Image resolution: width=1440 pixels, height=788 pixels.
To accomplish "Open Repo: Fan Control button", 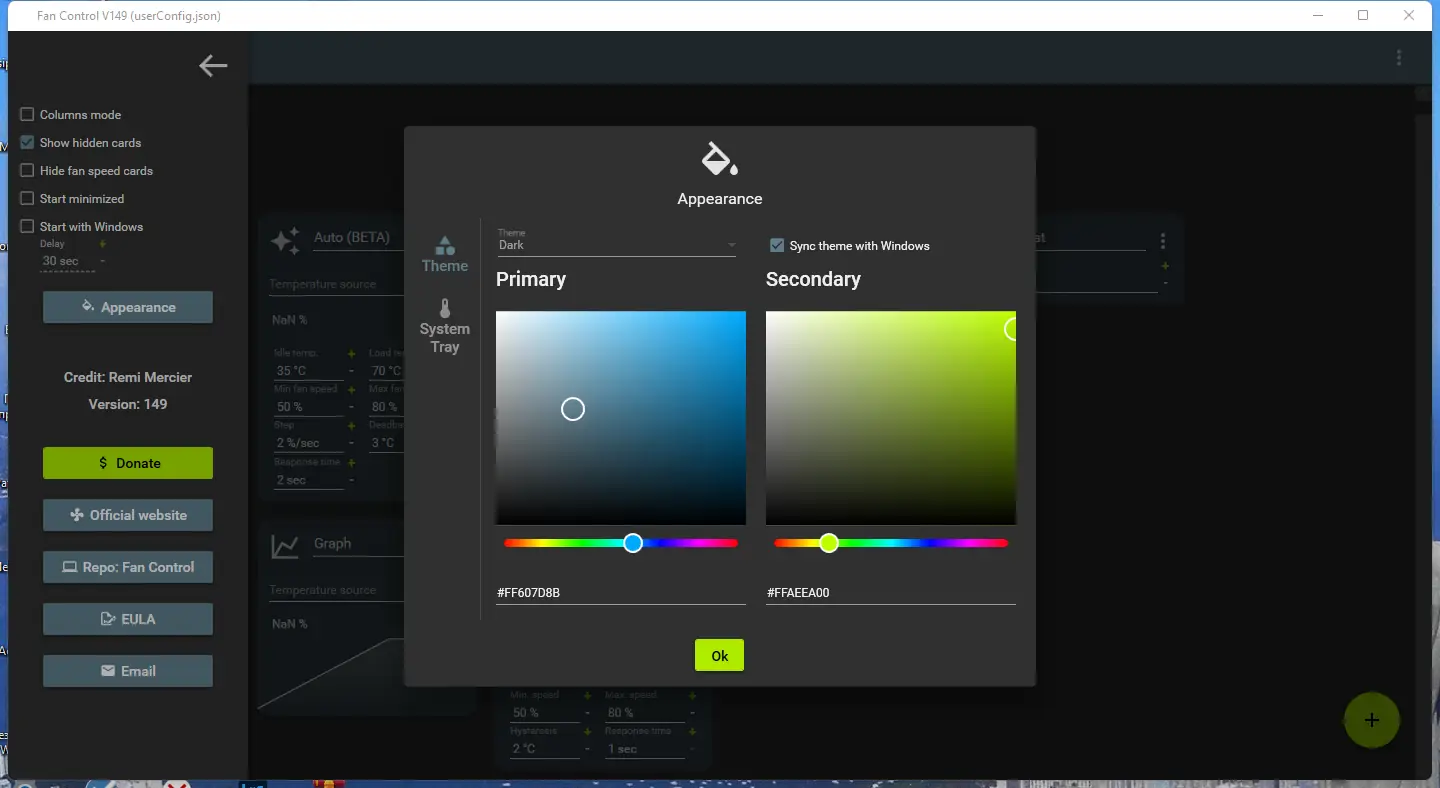I will point(128,567).
